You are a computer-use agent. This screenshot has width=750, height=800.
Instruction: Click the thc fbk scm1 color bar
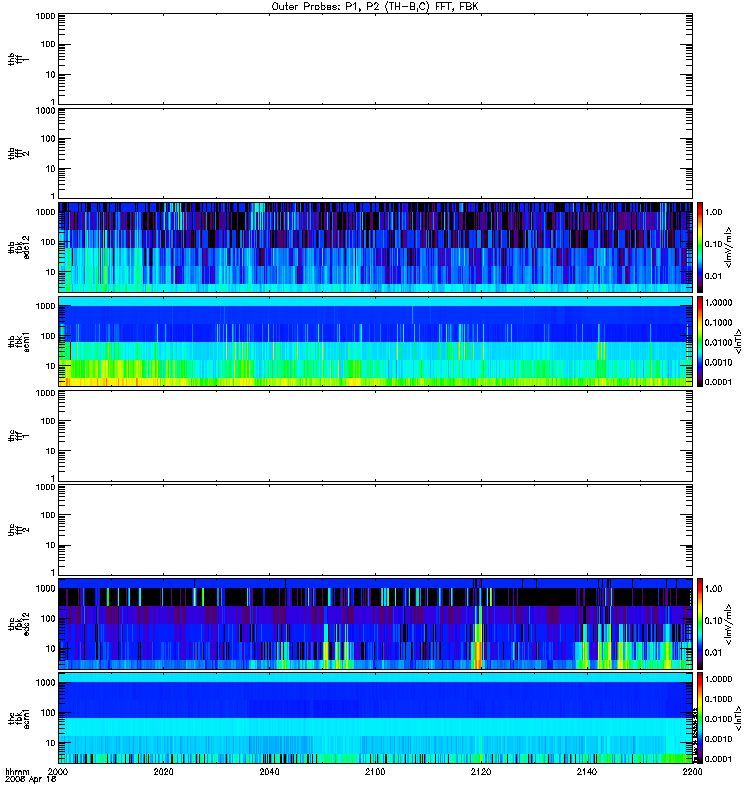pyautogui.click(x=700, y=718)
